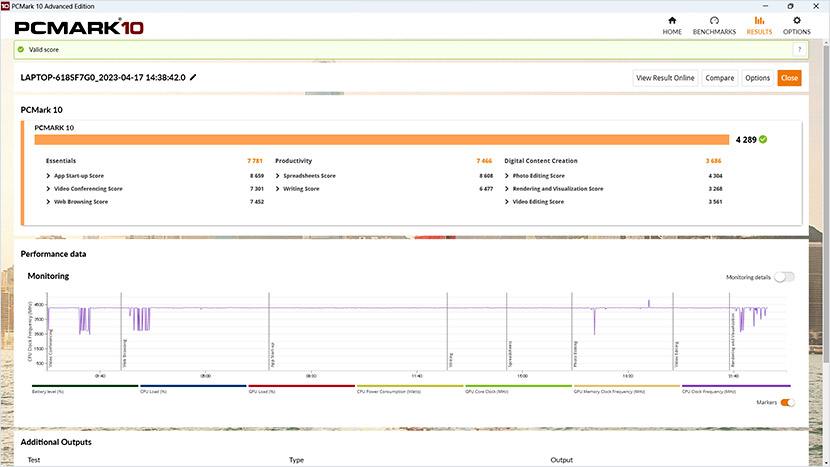
Task: Click the green check beside score 4 289
Action: point(763,140)
